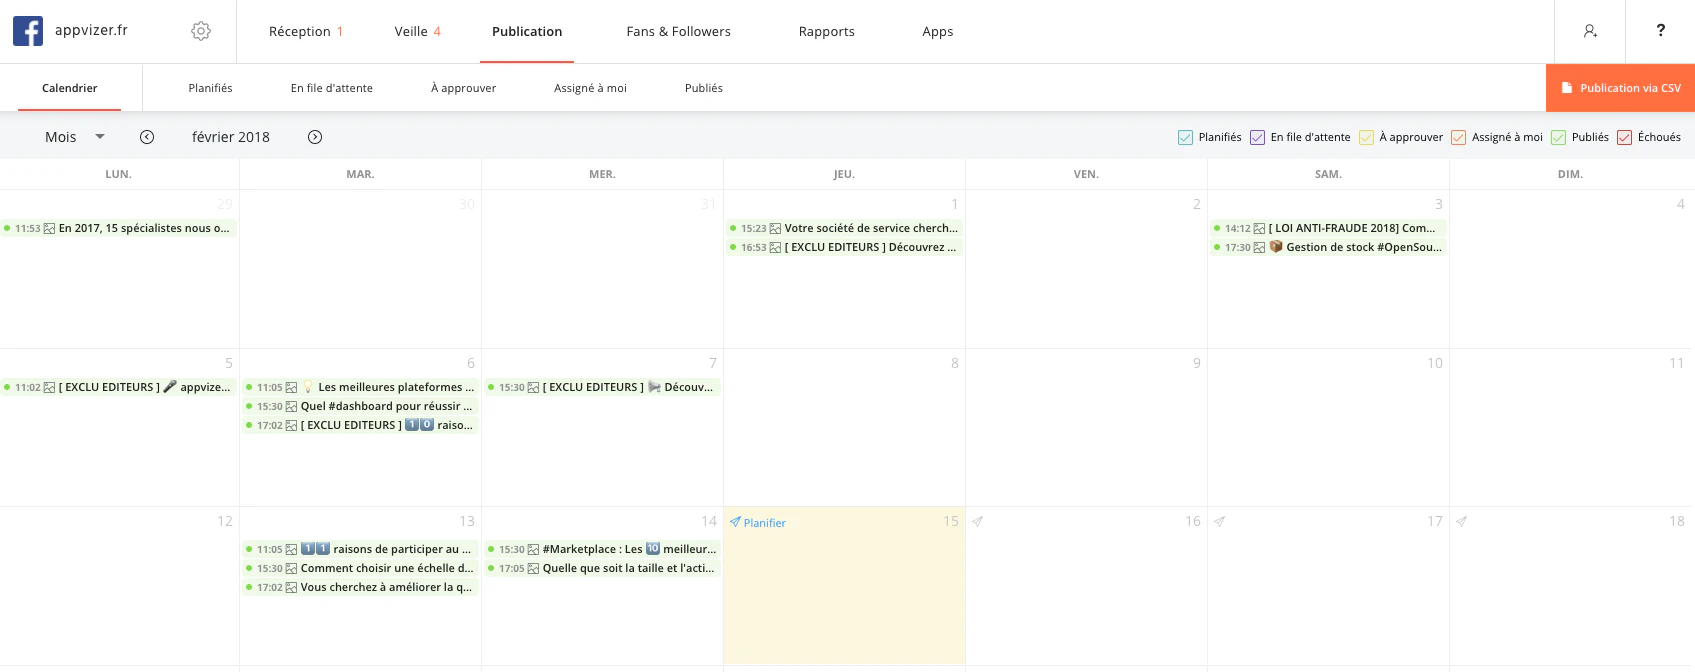Click the février 2018 month label
Screen dimensions: 1695x672
point(231,137)
